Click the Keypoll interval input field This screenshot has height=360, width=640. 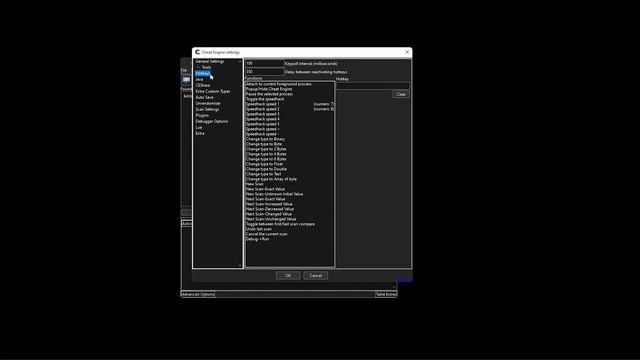click(x=264, y=63)
